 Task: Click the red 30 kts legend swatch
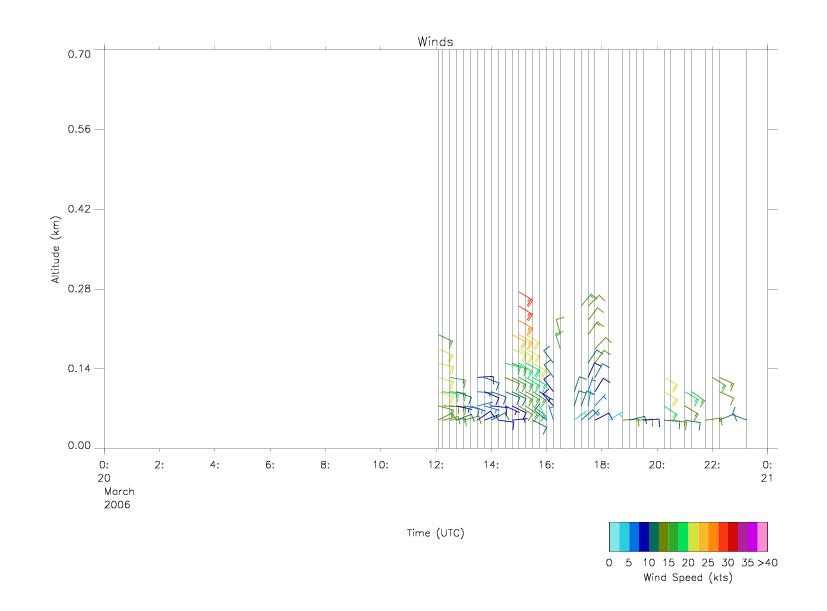click(x=733, y=537)
